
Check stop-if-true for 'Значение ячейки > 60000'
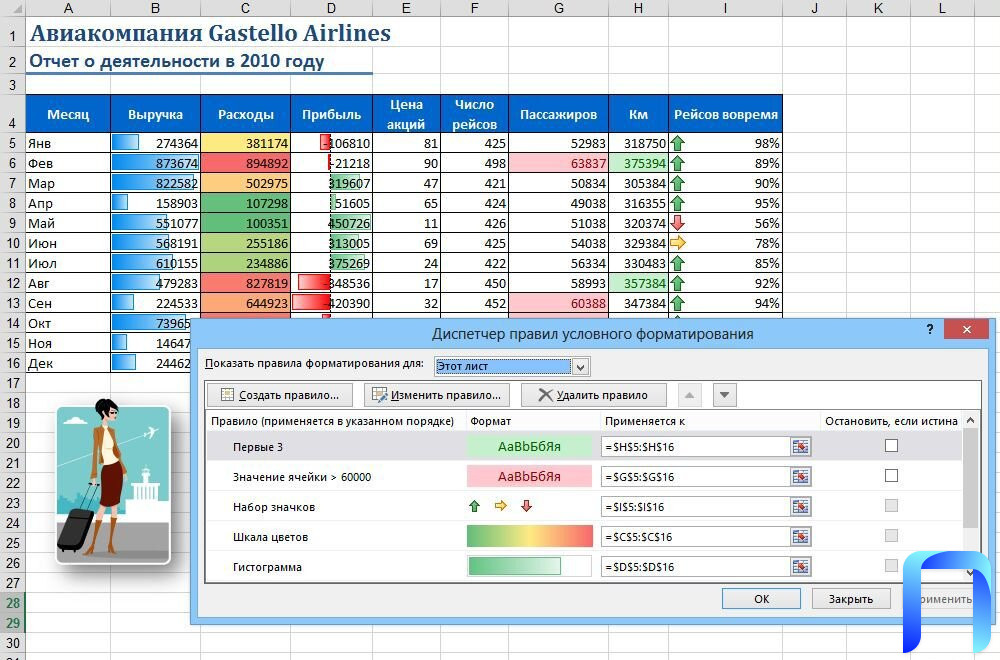(x=891, y=476)
